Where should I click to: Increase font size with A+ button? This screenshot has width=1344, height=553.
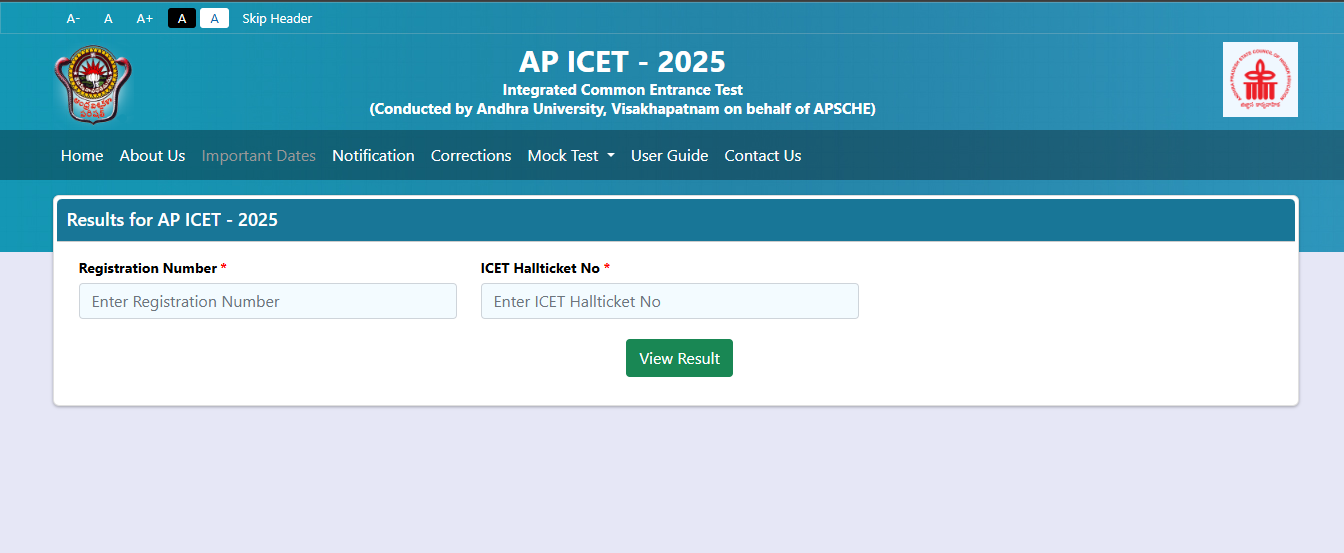145,18
